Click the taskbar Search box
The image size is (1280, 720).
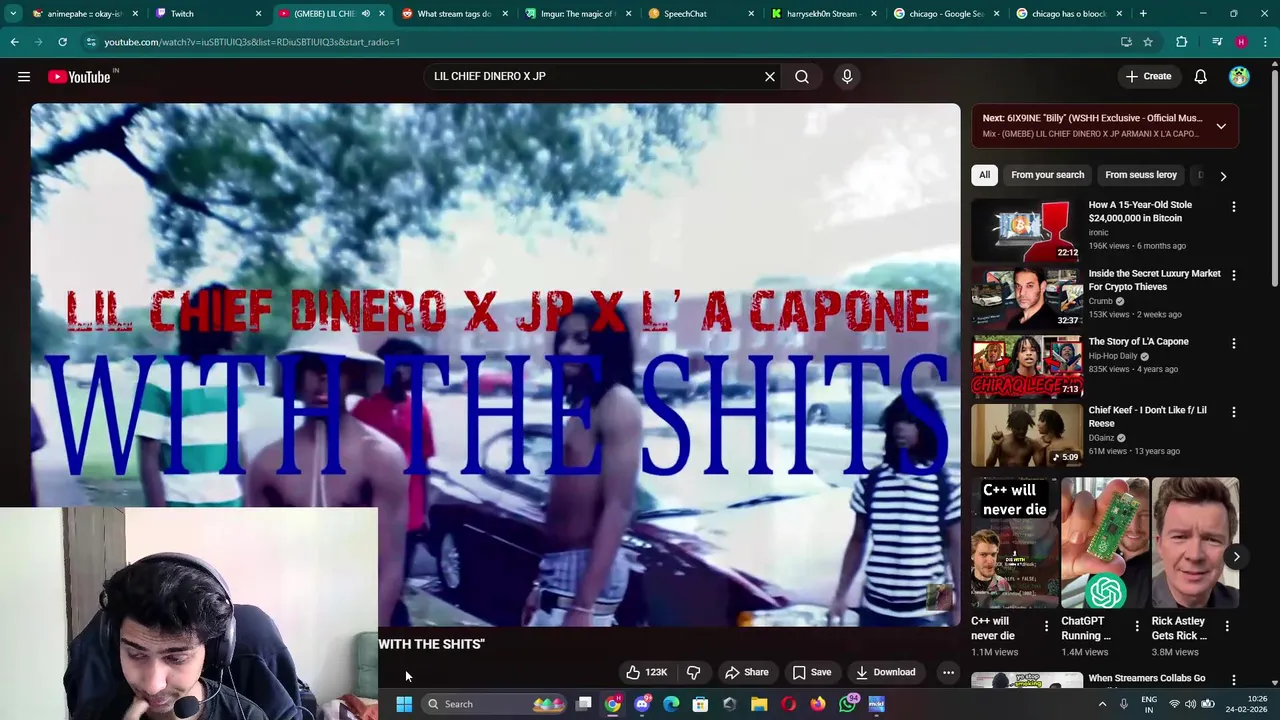(494, 704)
